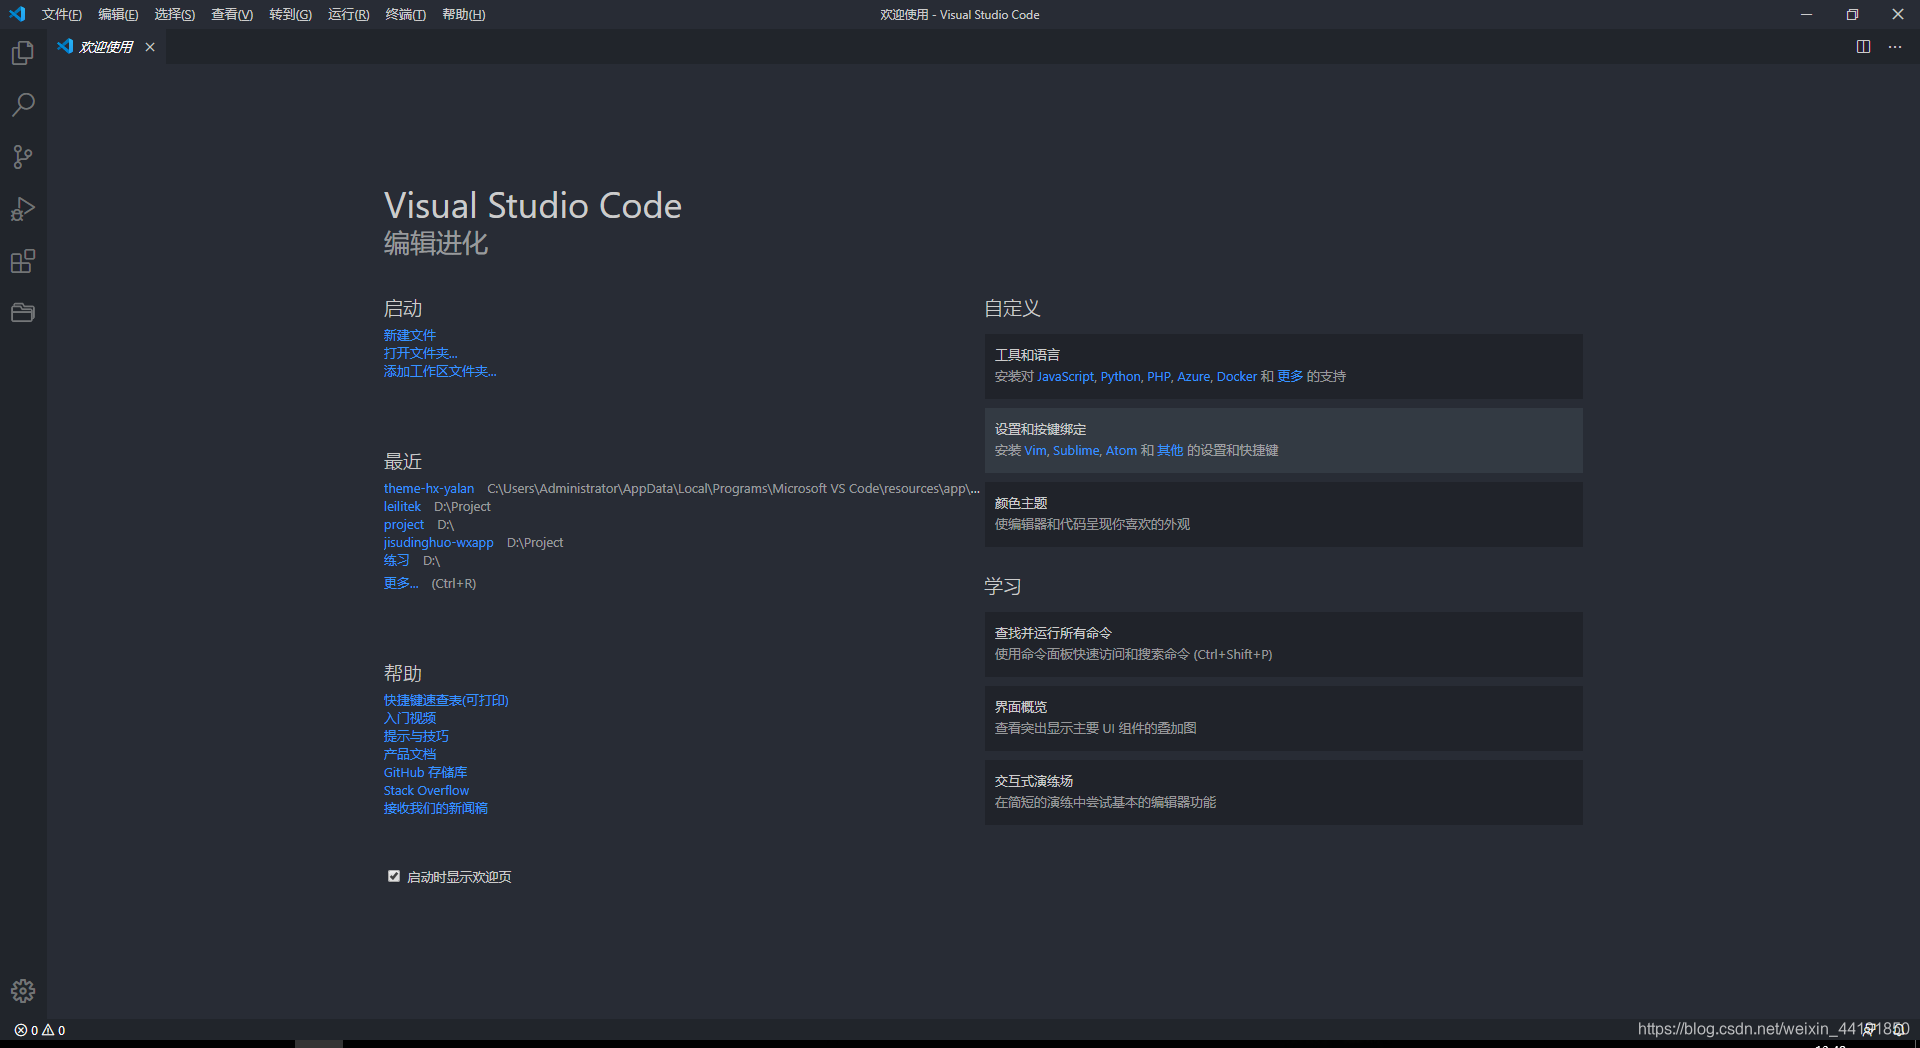Screen dimensions: 1920x1048
Task: Open the Stack Overflow help link
Action: click(426, 790)
